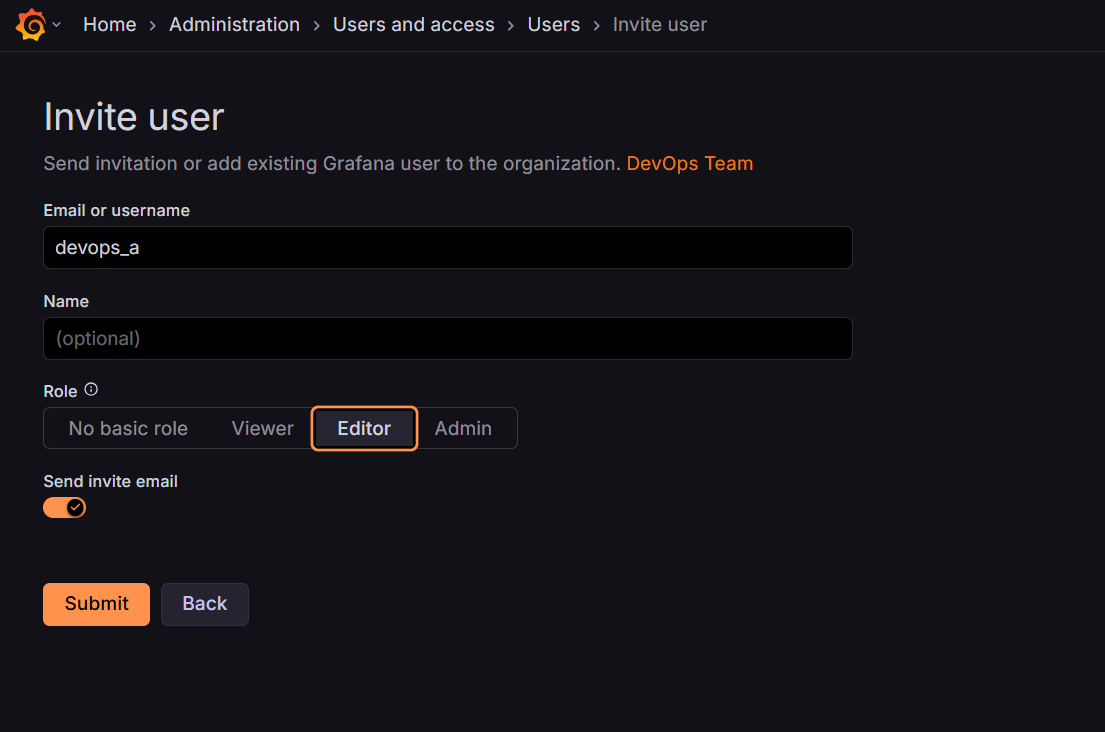This screenshot has width=1105, height=732.
Task: Select the Viewer role
Action: click(x=262, y=428)
